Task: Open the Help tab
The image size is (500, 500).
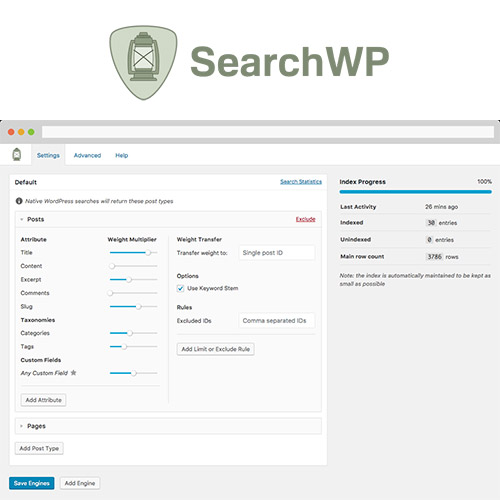Action: 122,155
